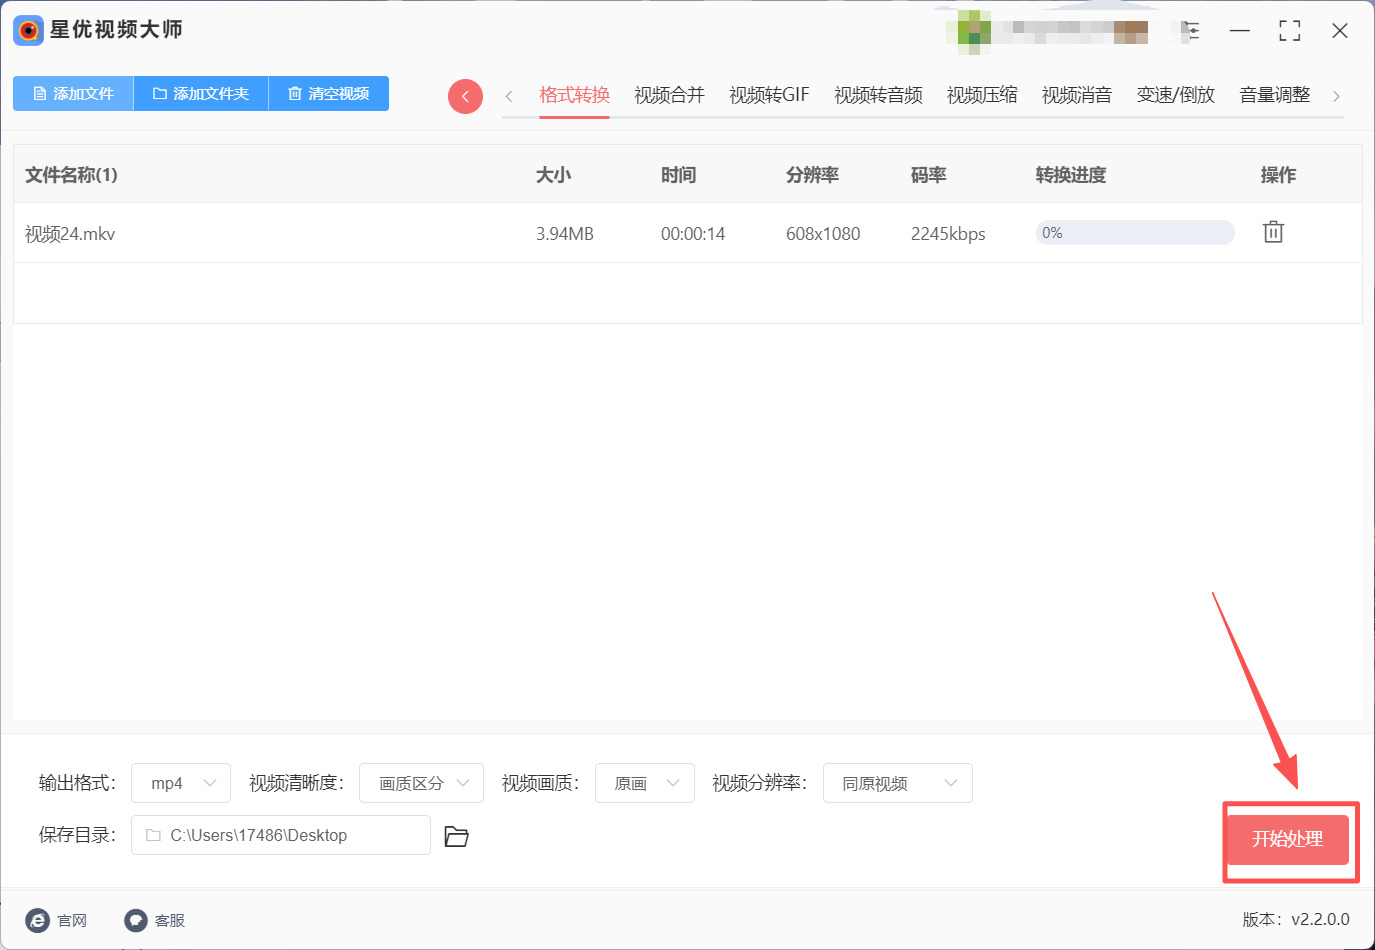Open 客服 customer service chat

[155, 920]
